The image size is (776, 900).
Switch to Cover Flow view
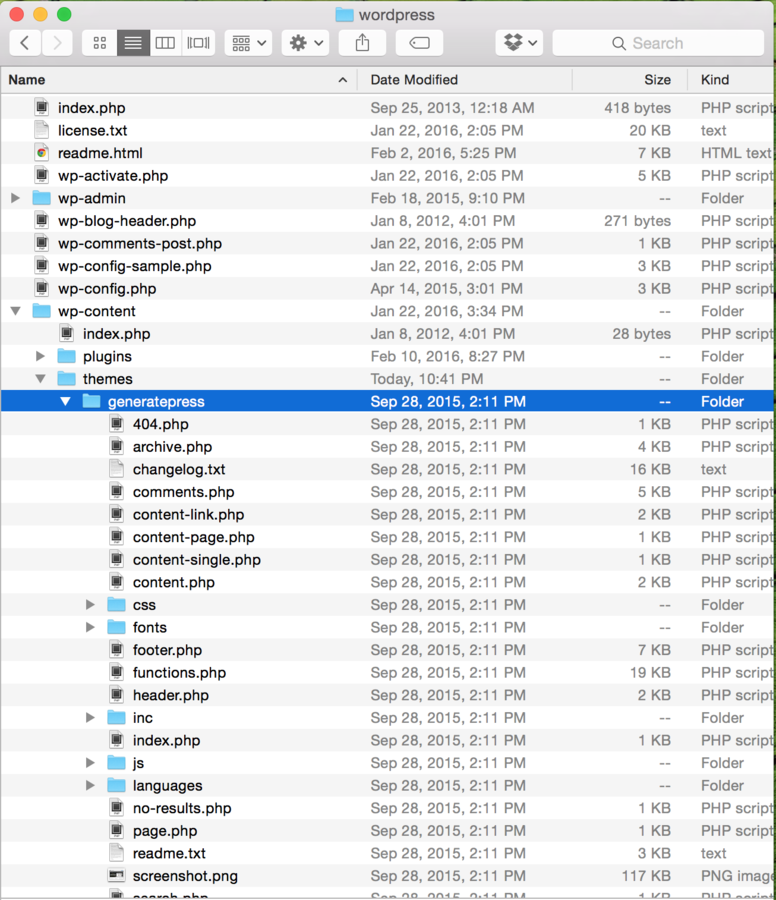[199, 43]
